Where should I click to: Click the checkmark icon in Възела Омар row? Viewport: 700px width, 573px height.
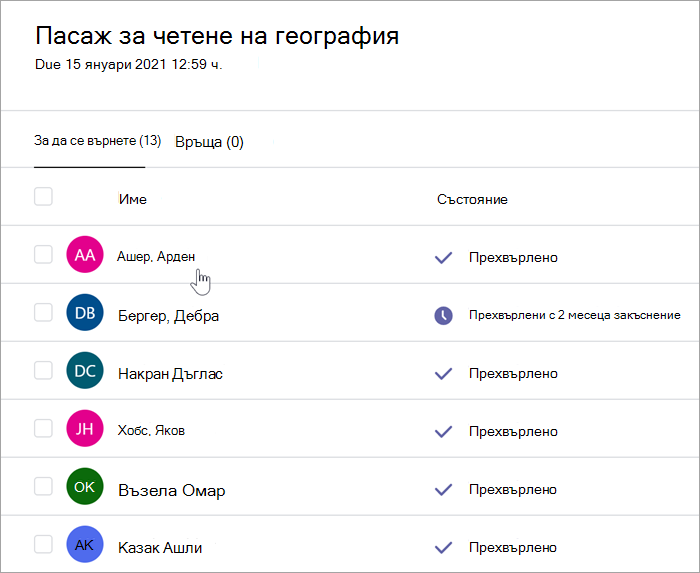pos(443,490)
